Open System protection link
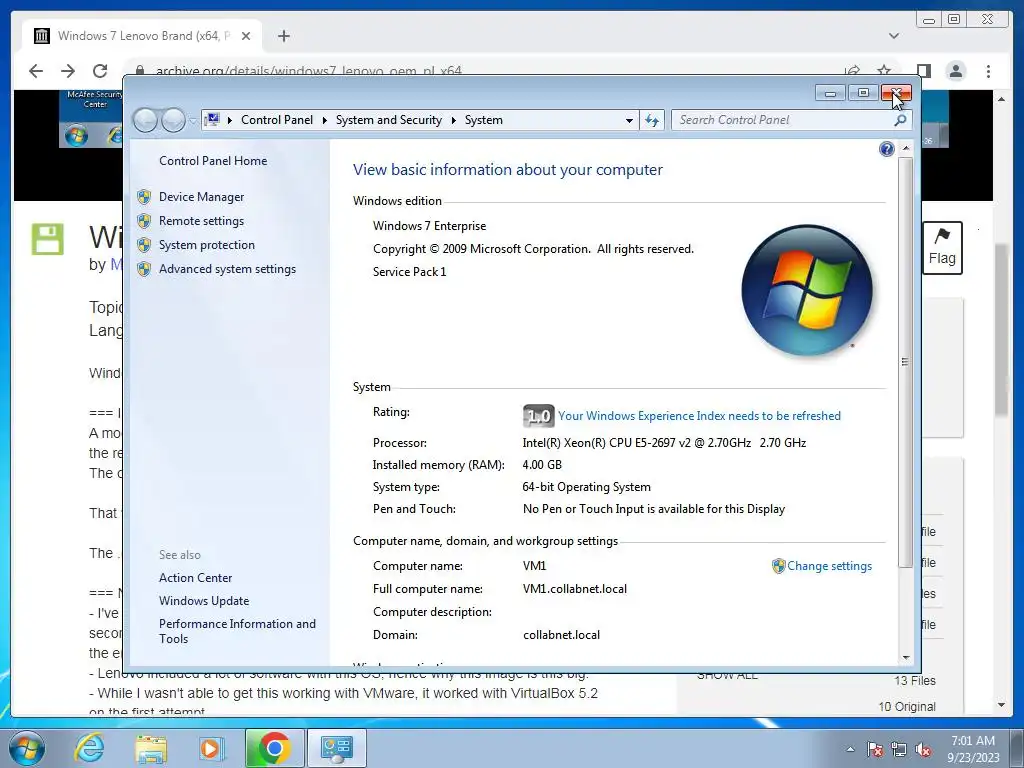The width and height of the screenshot is (1024, 768). tap(206, 245)
